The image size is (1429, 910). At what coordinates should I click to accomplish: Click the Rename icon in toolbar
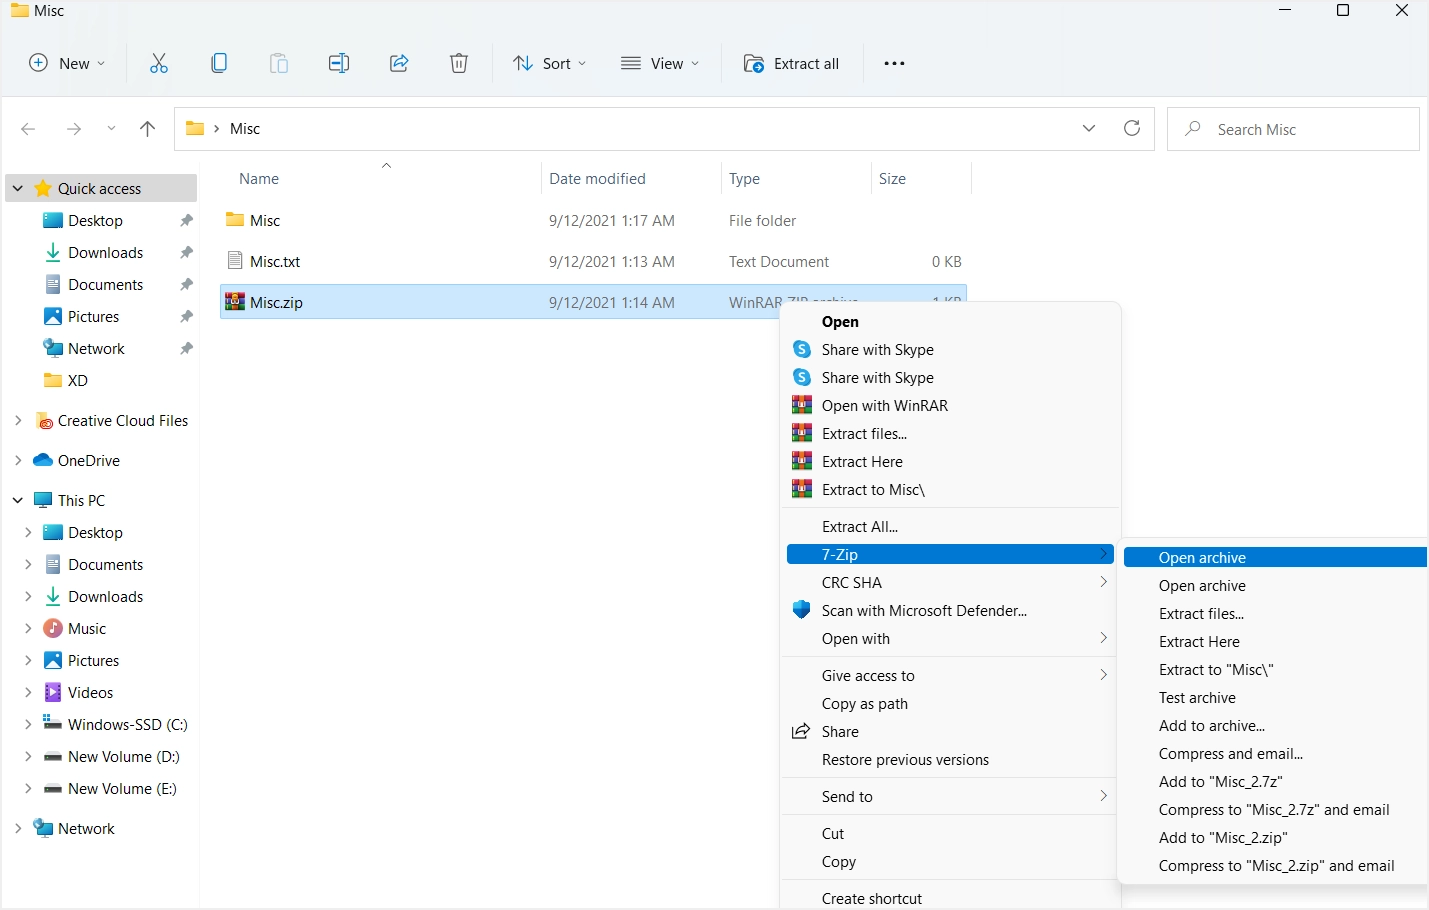(339, 64)
